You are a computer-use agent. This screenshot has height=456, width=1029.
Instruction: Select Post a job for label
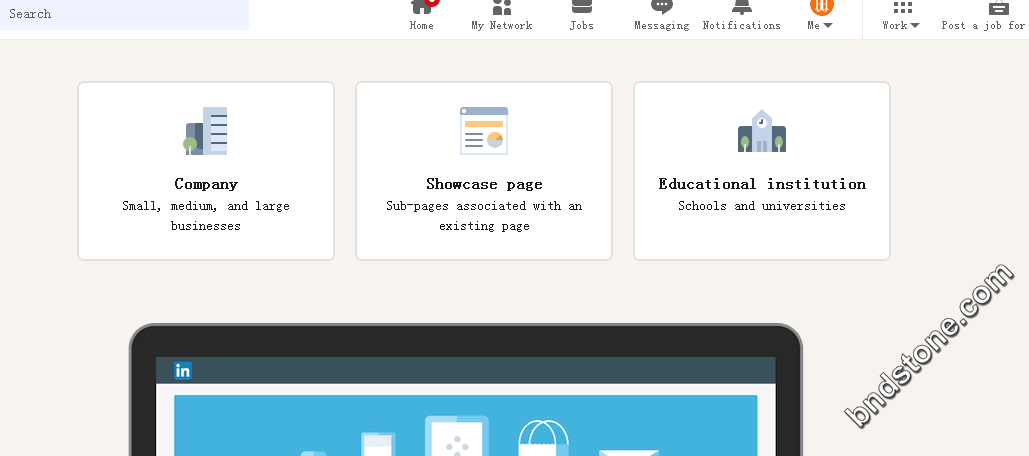[x=983, y=25]
